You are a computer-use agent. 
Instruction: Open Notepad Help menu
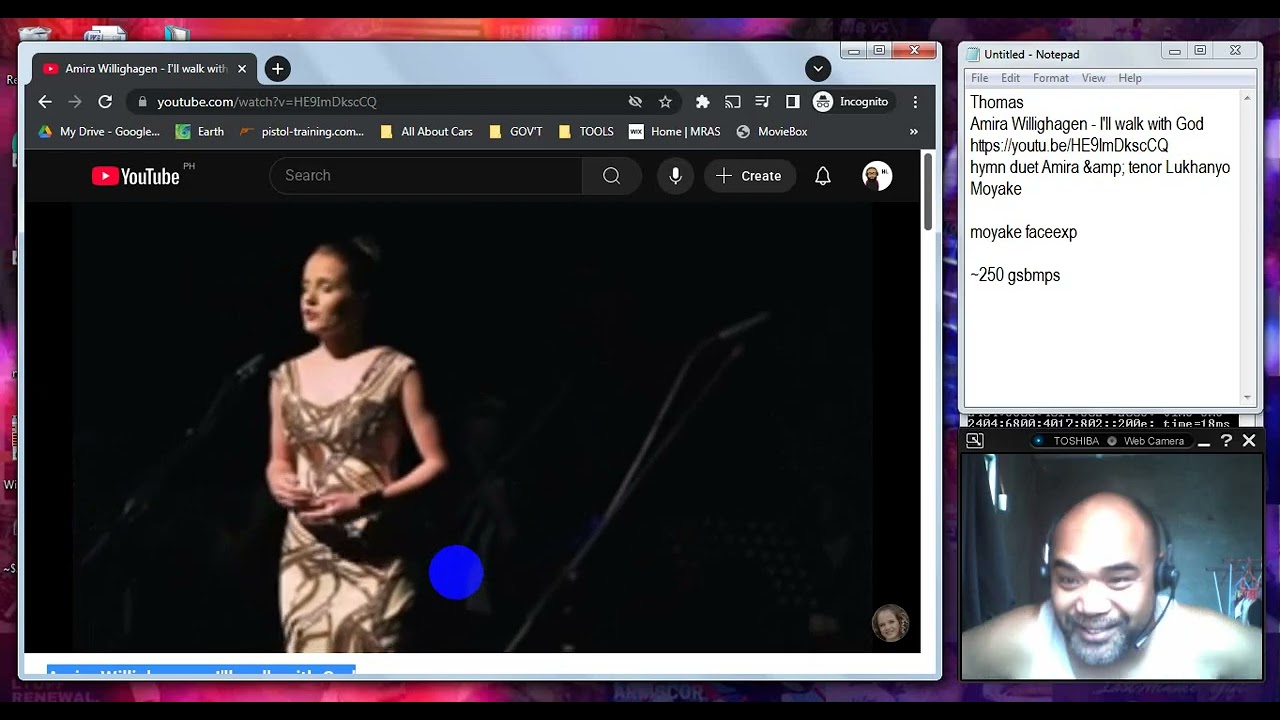[x=1130, y=78]
